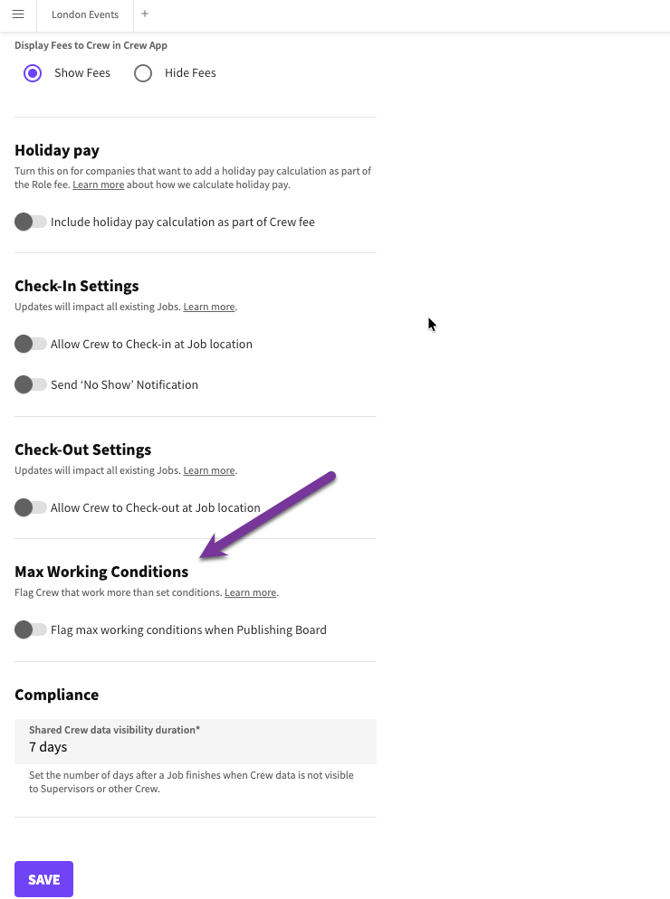Click the Check-In Settings heading
Screen dimensions: 670x899
(x=76, y=286)
